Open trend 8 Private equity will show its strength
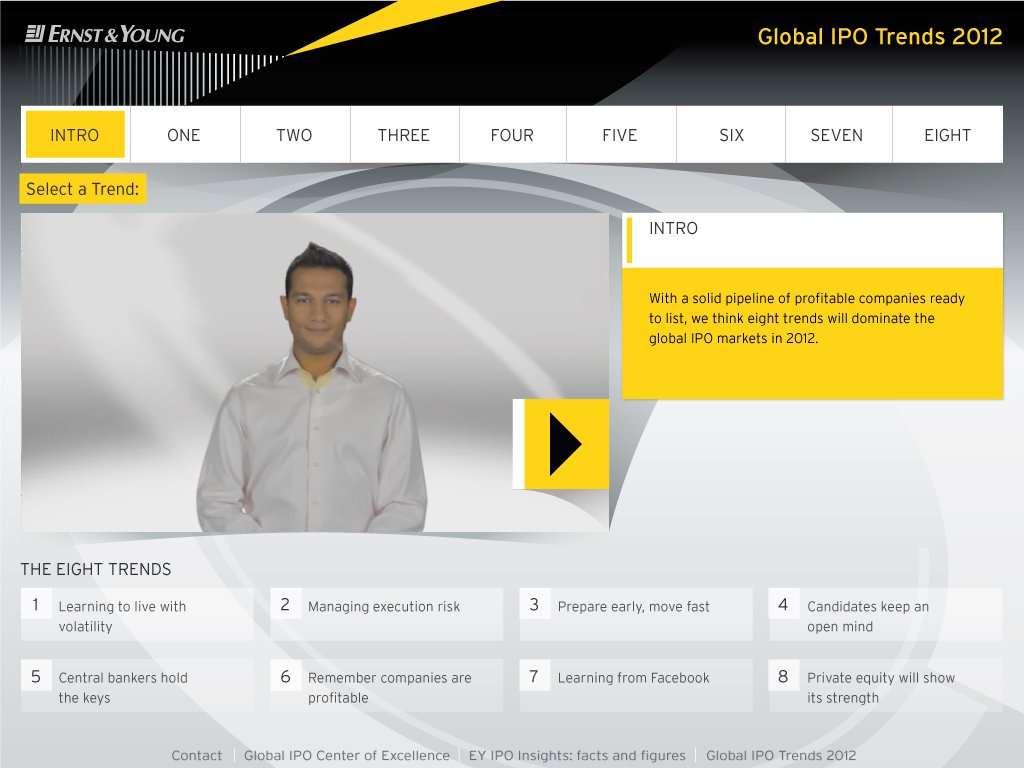The width and height of the screenshot is (1024, 768). pos(884,686)
